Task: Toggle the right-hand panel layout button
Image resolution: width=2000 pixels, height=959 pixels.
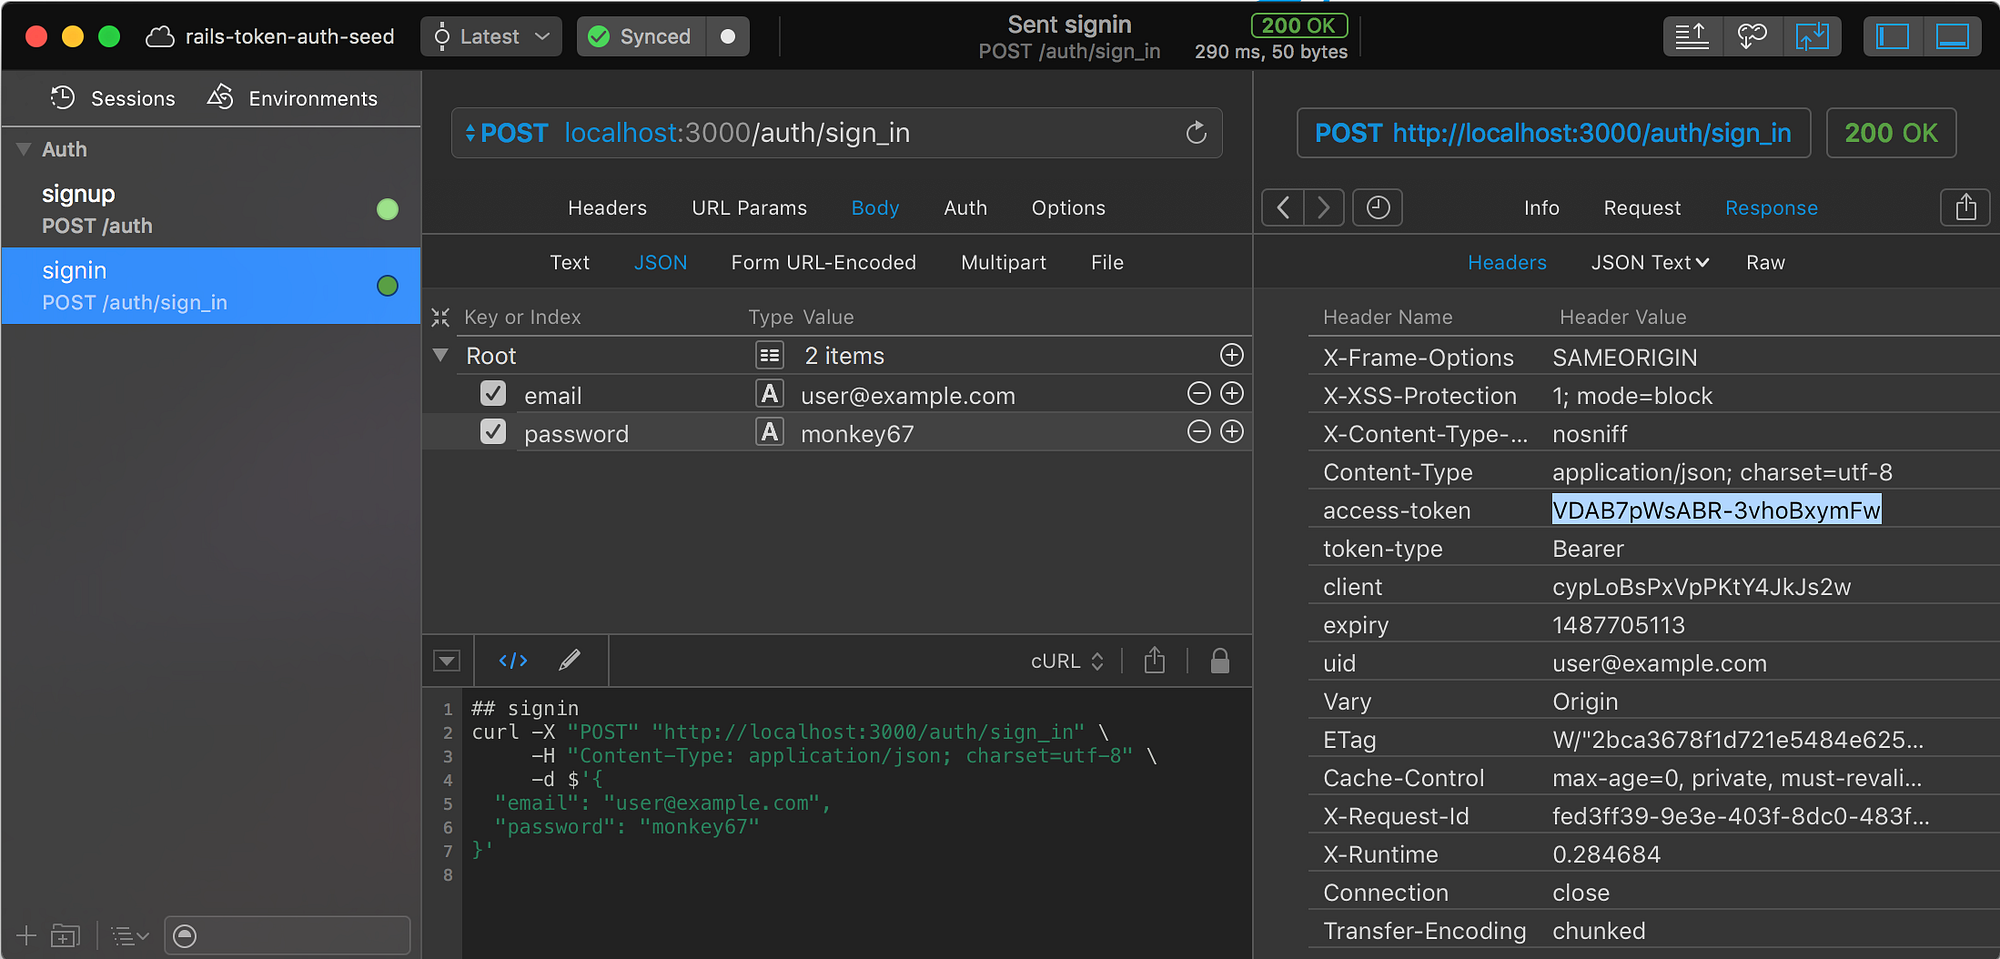Action: coord(1952,37)
